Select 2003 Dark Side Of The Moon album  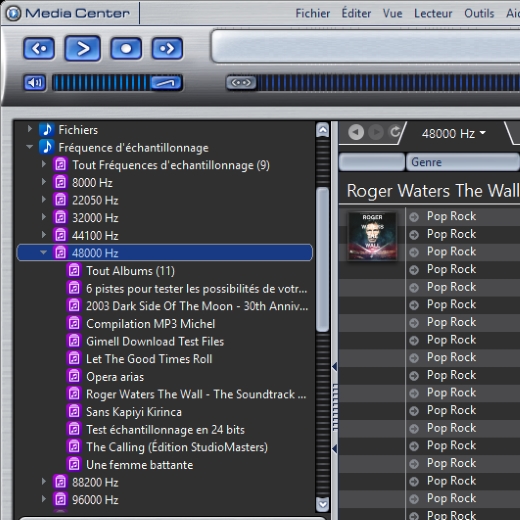click(197, 306)
